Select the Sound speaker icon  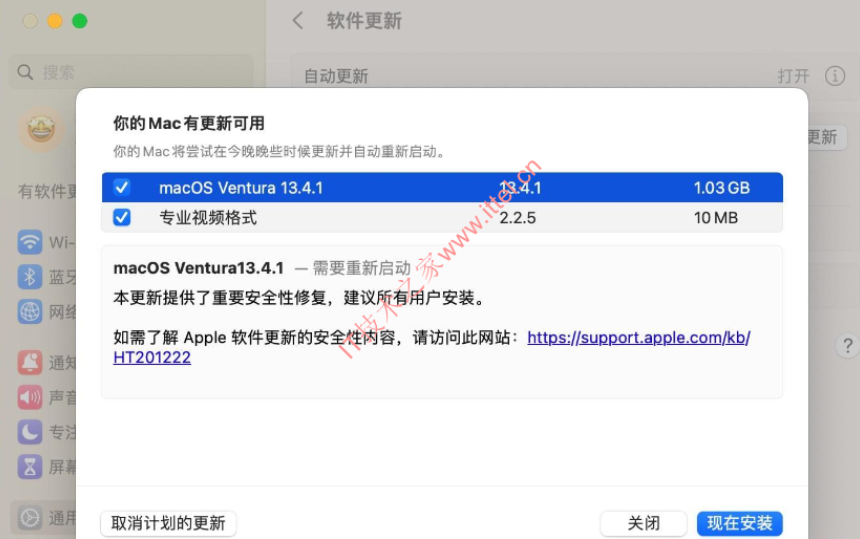click(x=30, y=397)
